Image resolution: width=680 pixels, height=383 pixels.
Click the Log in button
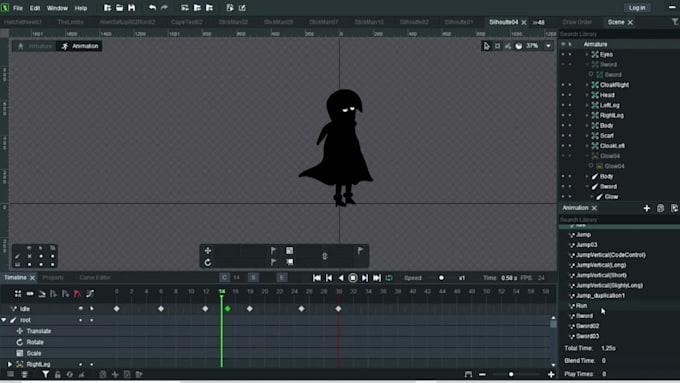point(637,8)
